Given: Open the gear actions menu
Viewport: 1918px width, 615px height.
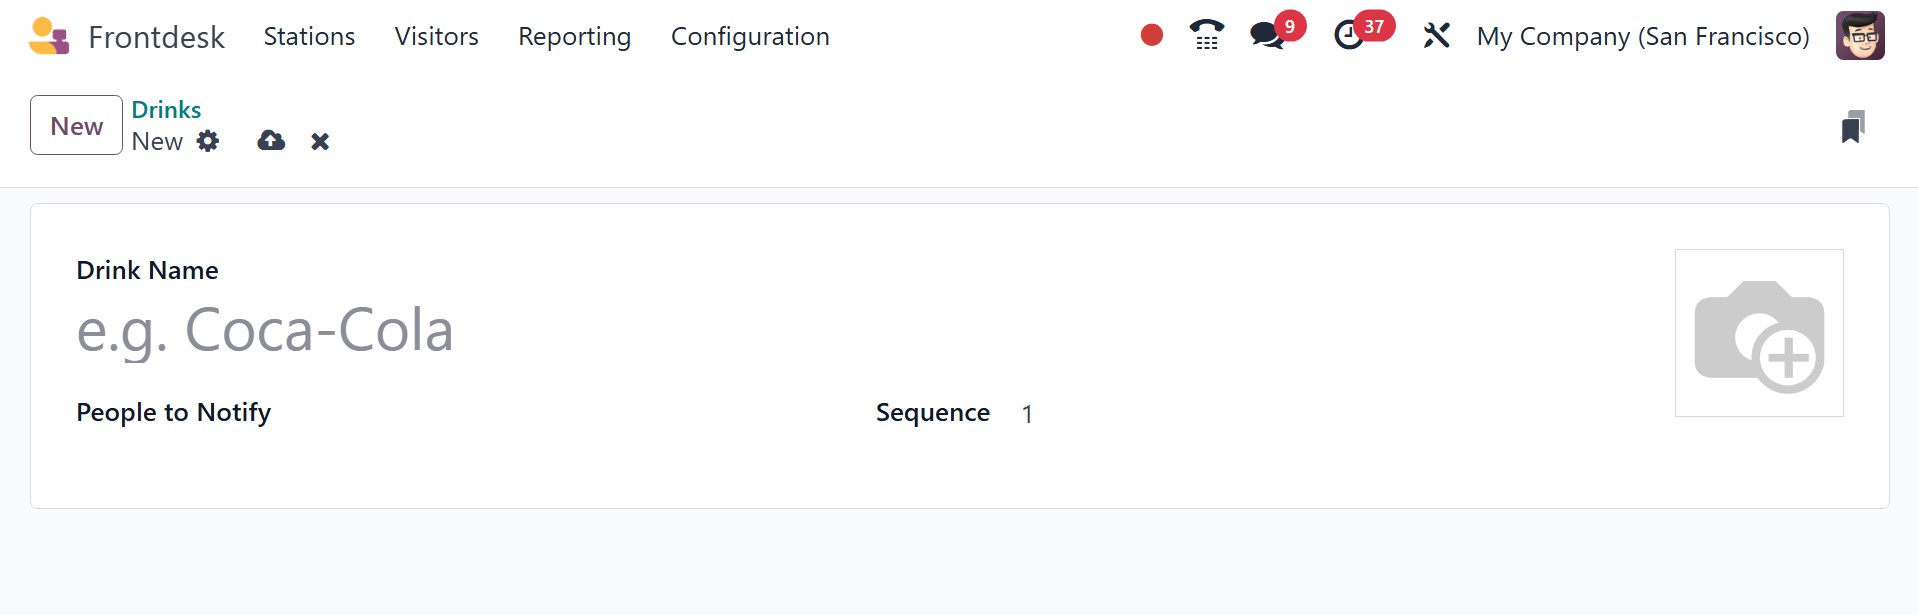Looking at the screenshot, I should coord(208,141).
